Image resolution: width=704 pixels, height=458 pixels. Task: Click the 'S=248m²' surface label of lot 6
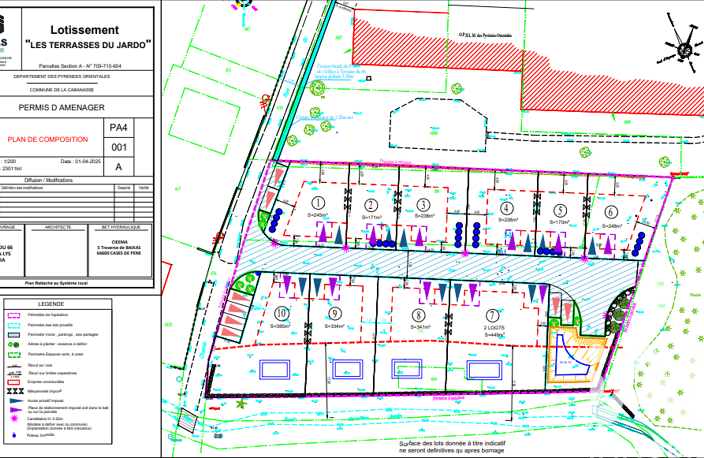point(612,226)
